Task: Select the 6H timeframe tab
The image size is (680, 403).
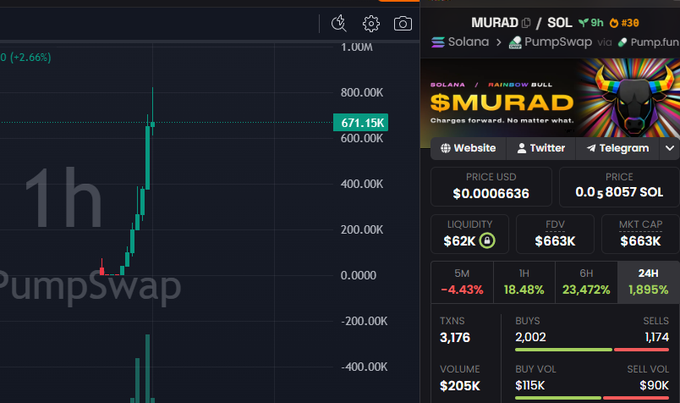Action: coord(586,282)
